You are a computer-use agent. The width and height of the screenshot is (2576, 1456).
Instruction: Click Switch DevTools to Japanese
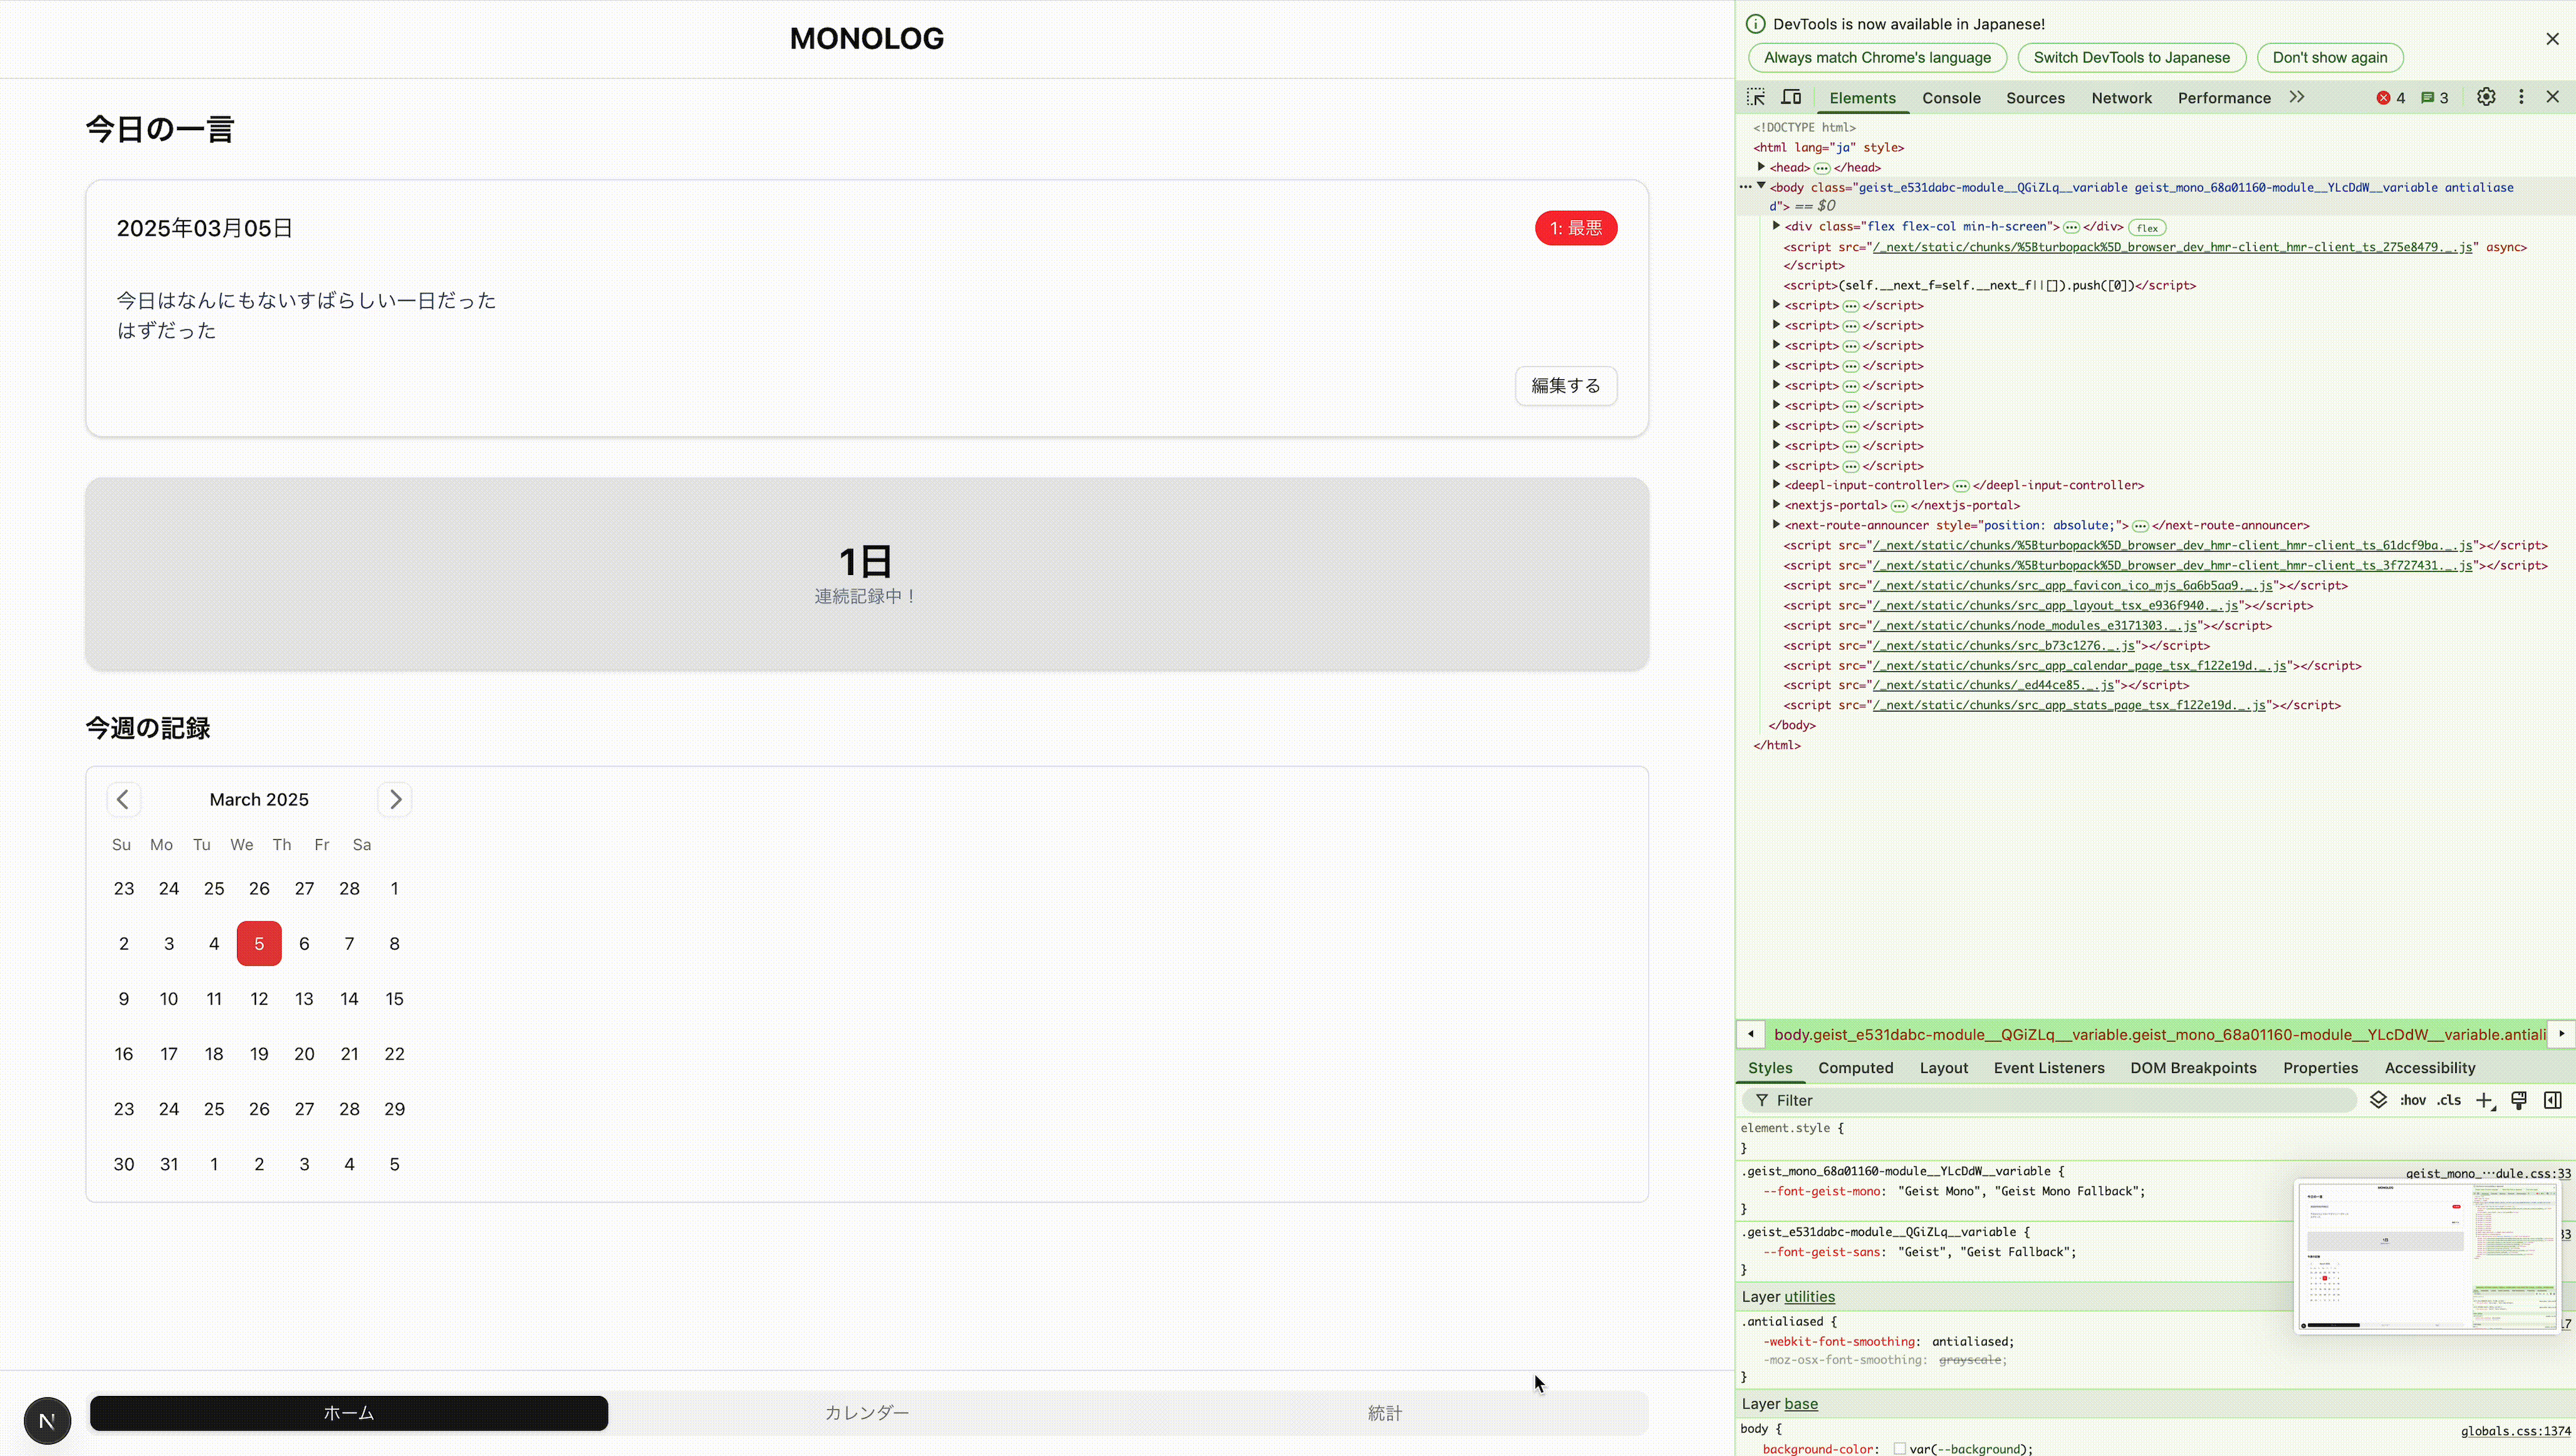click(x=2131, y=57)
